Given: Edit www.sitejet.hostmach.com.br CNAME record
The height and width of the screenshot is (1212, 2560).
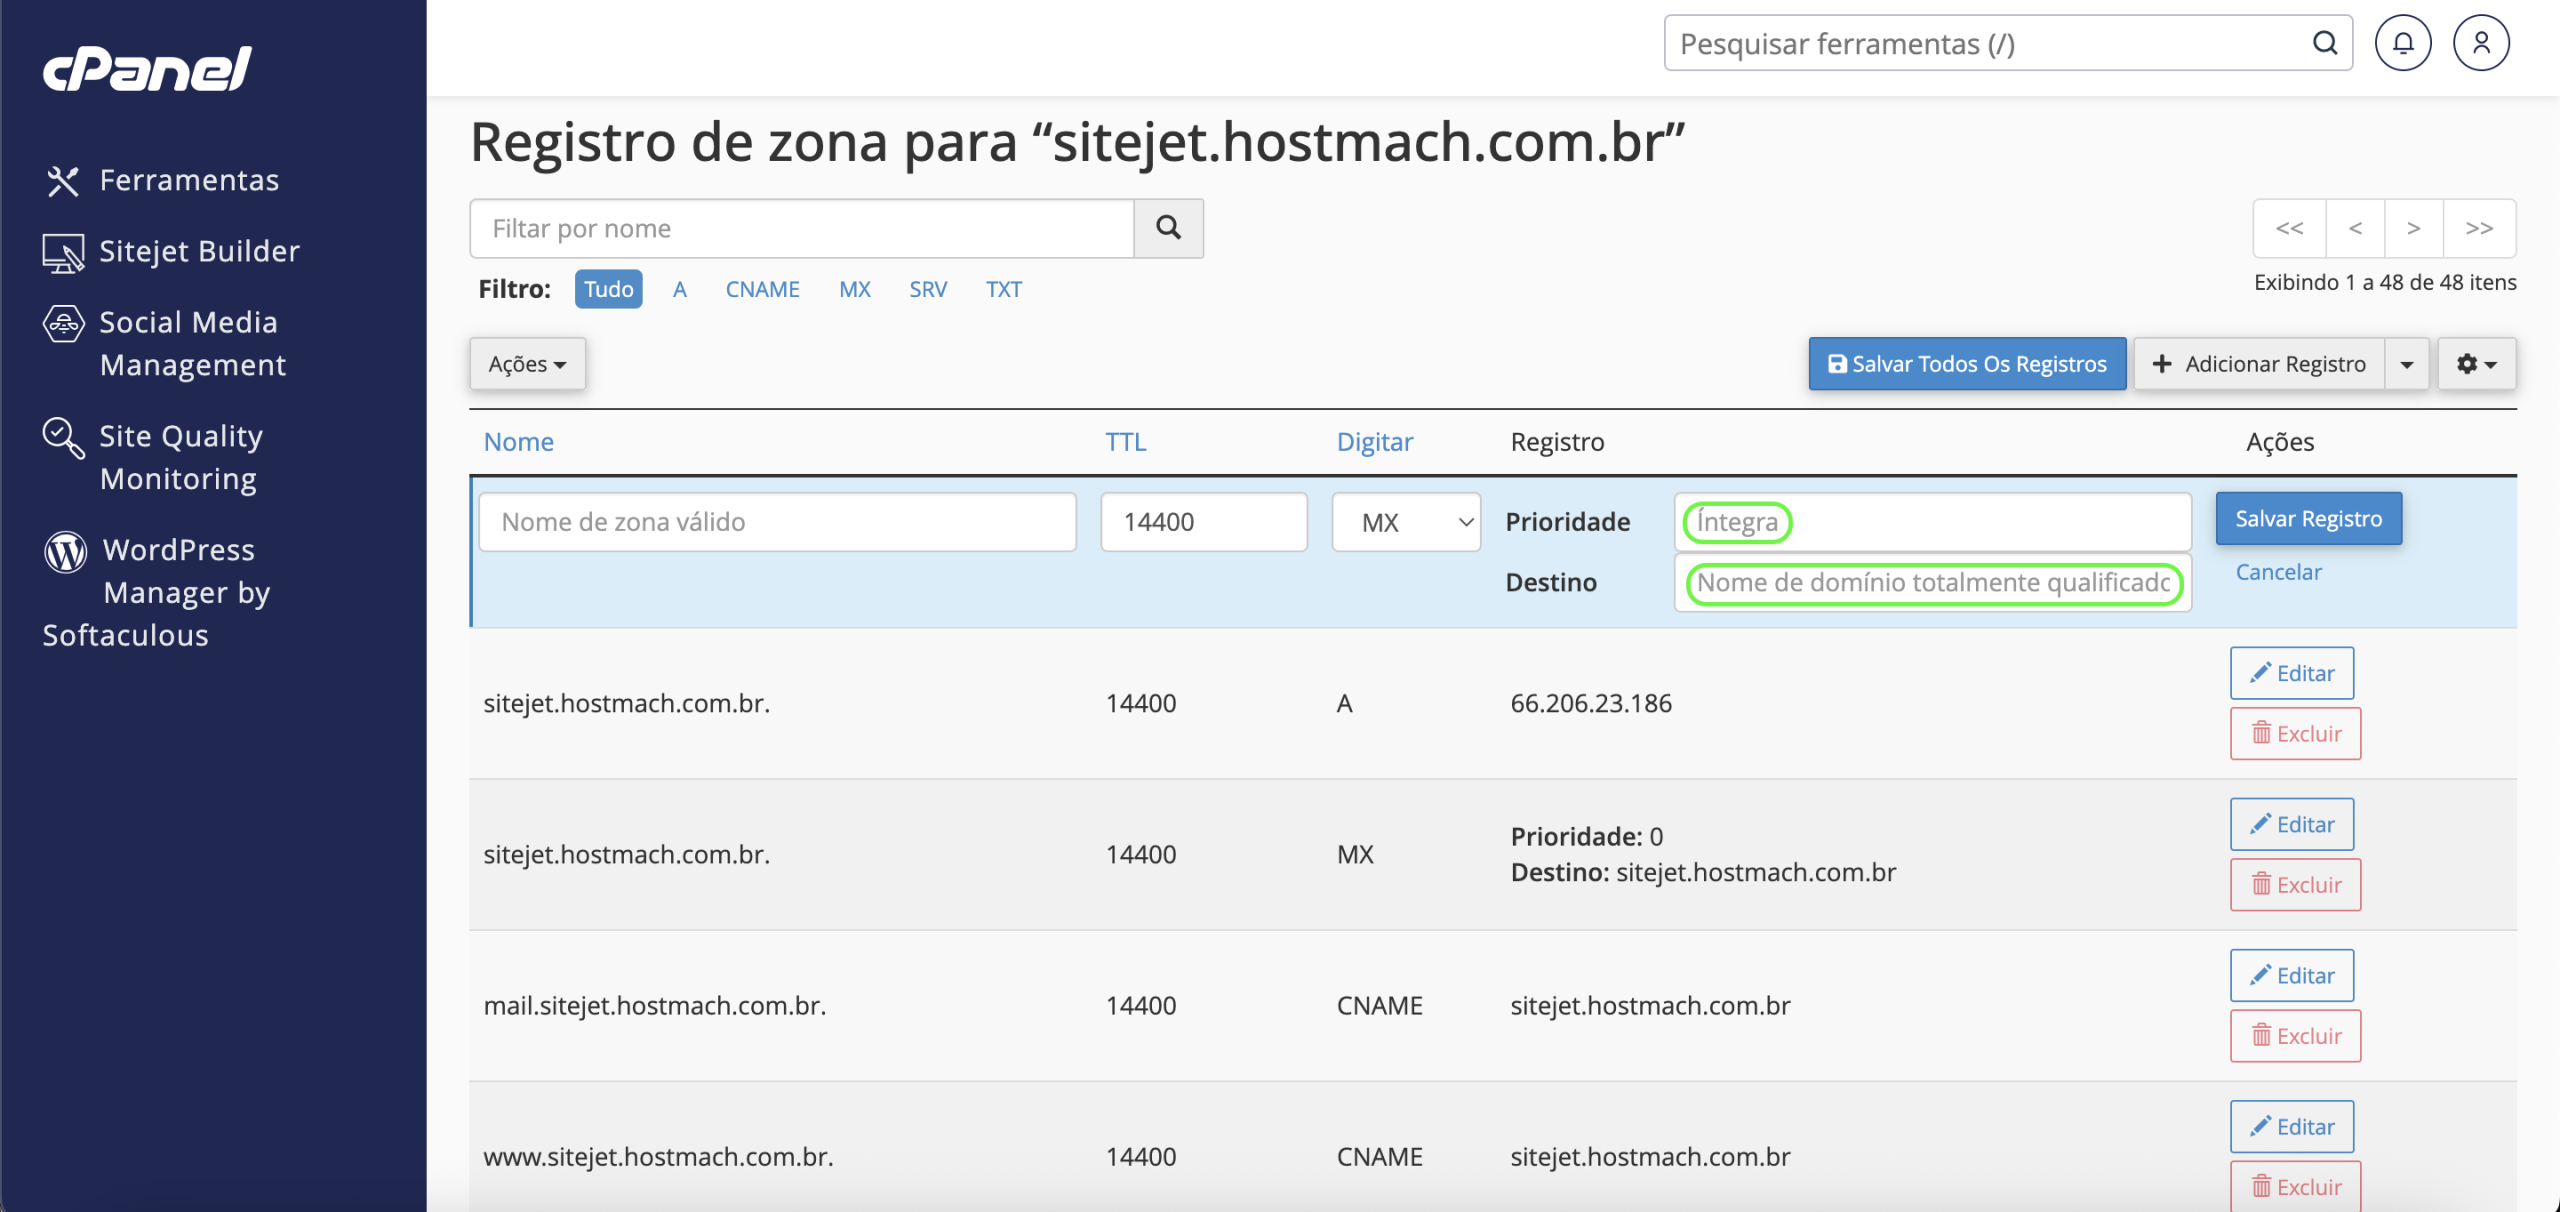Looking at the screenshot, I should (x=2291, y=1126).
